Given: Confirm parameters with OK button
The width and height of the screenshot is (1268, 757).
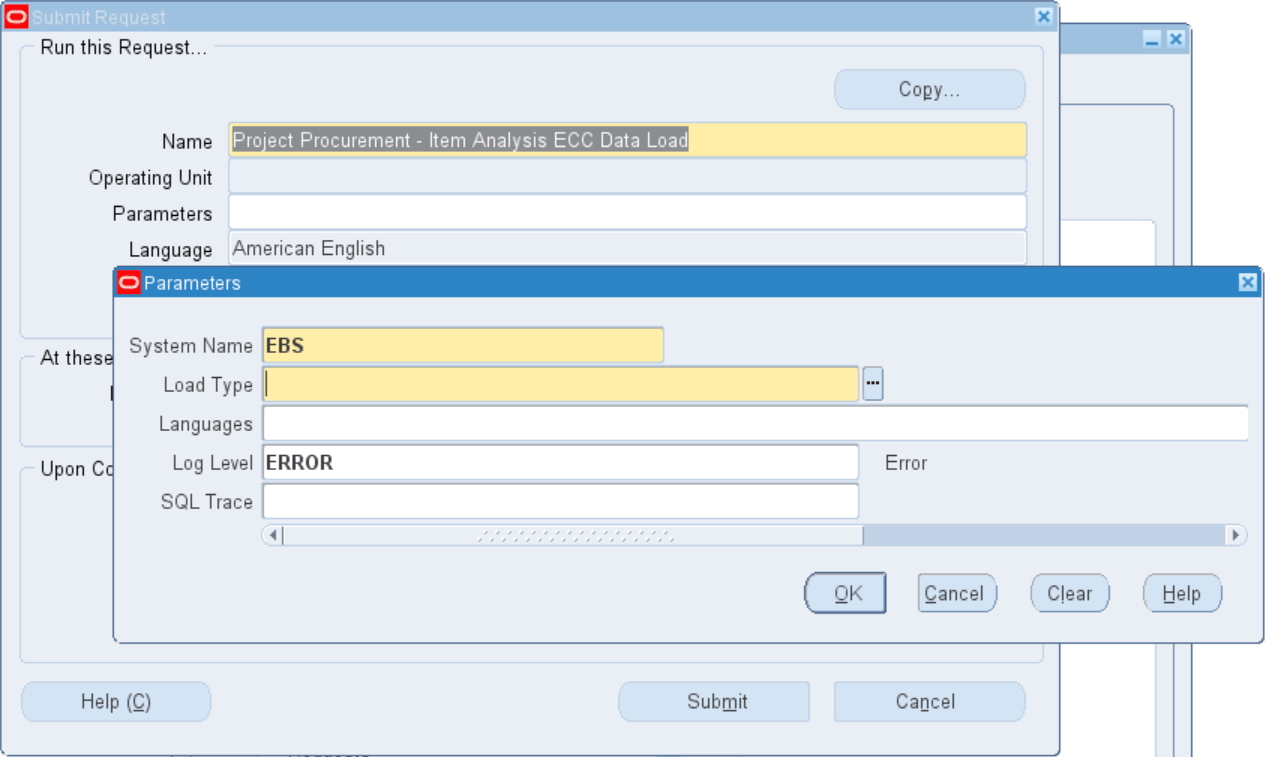Looking at the screenshot, I should (x=845, y=594).
